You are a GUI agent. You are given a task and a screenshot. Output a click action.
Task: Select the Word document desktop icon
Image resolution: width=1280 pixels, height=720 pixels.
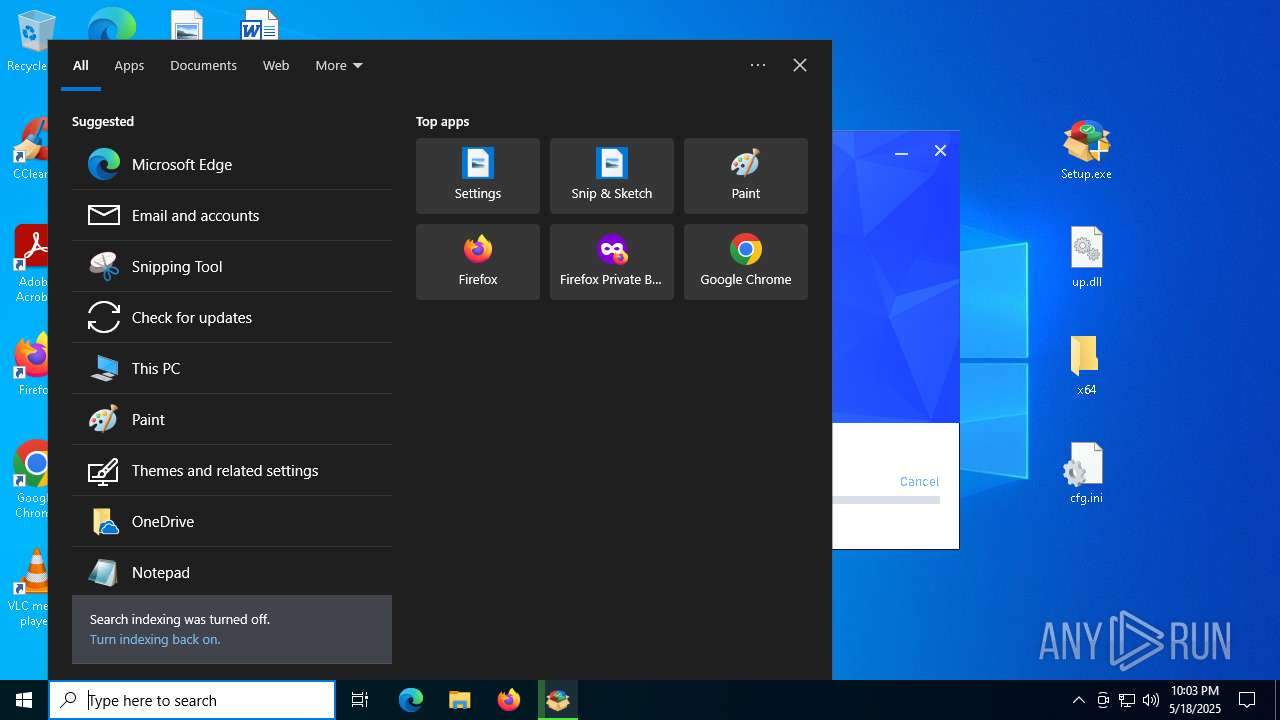(x=260, y=25)
